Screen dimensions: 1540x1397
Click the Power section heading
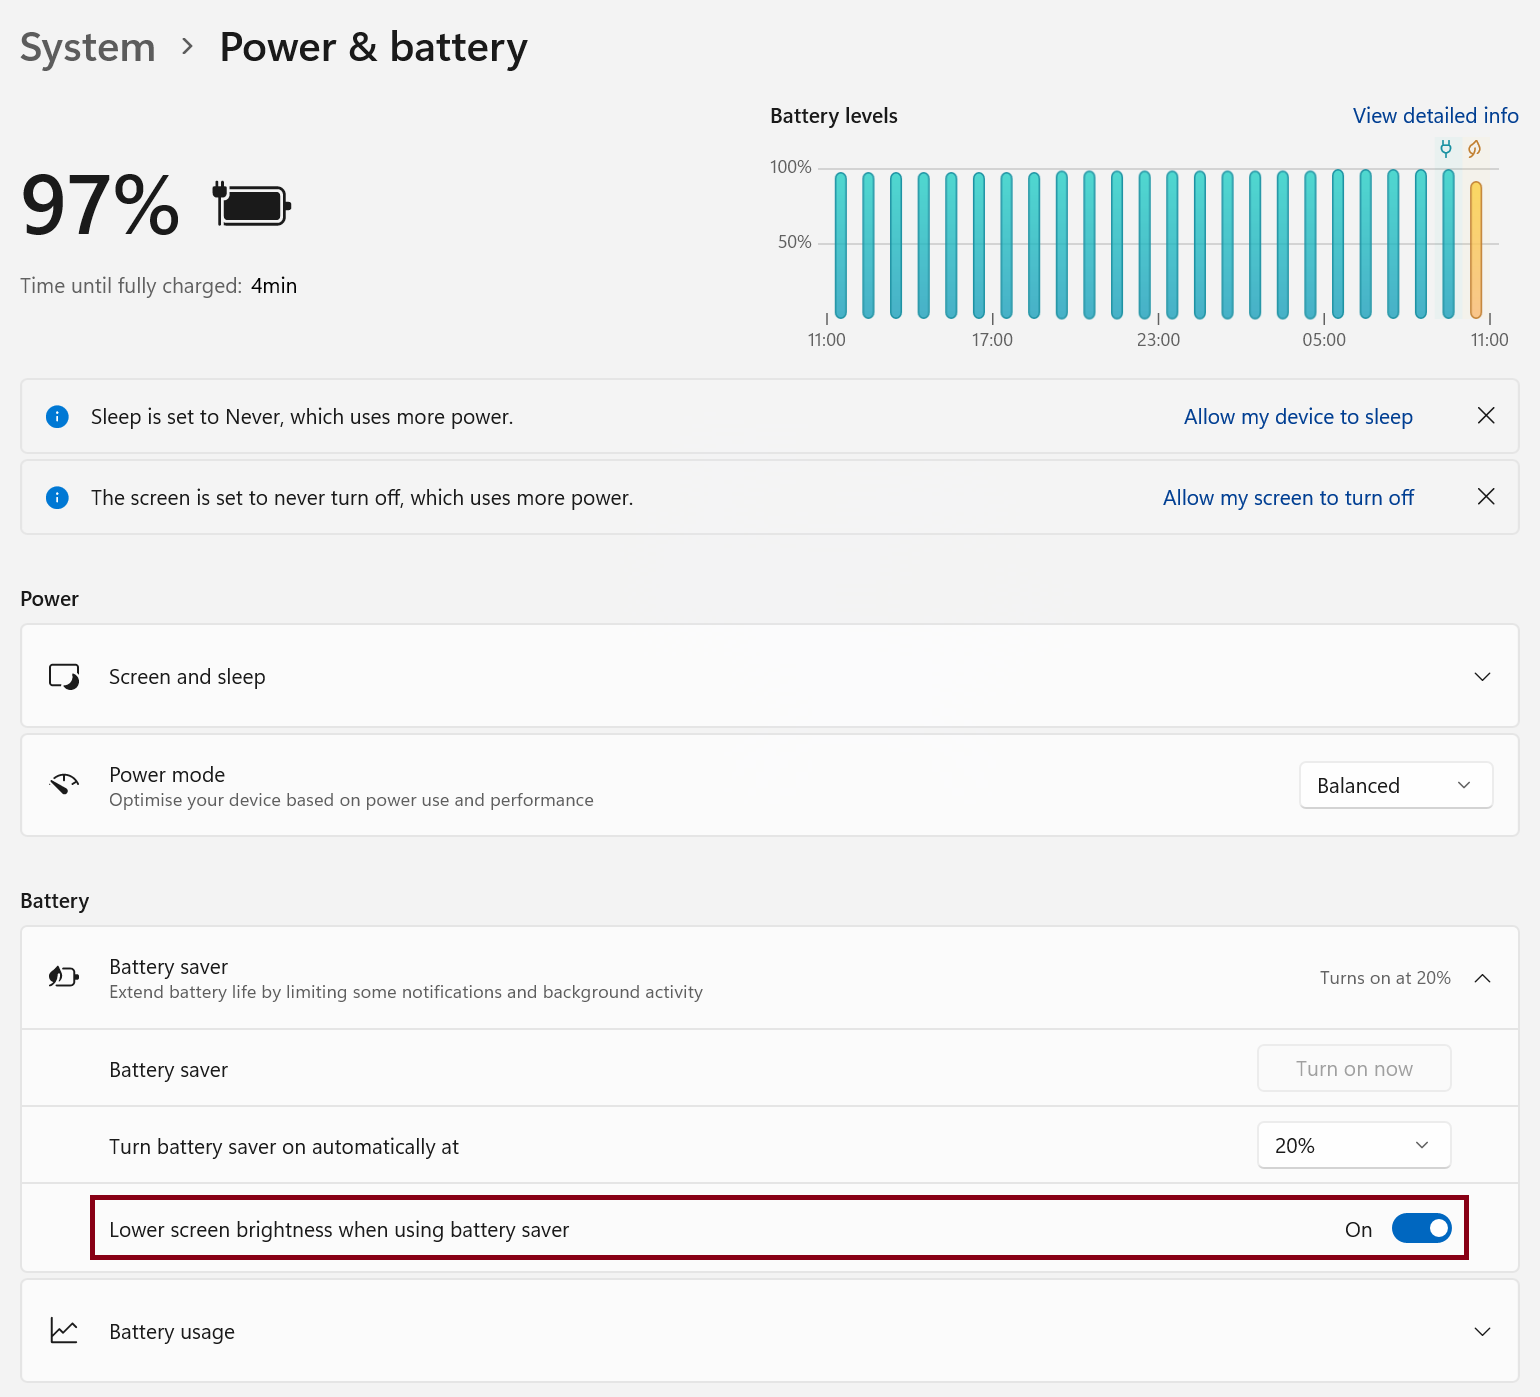point(49,599)
